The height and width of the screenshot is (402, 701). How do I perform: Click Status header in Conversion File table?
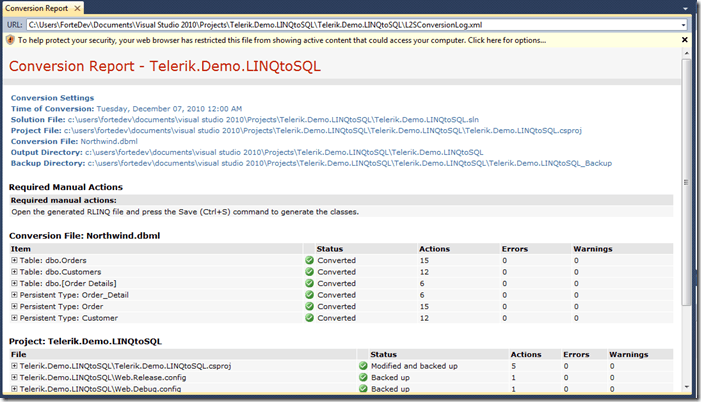[330, 249]
